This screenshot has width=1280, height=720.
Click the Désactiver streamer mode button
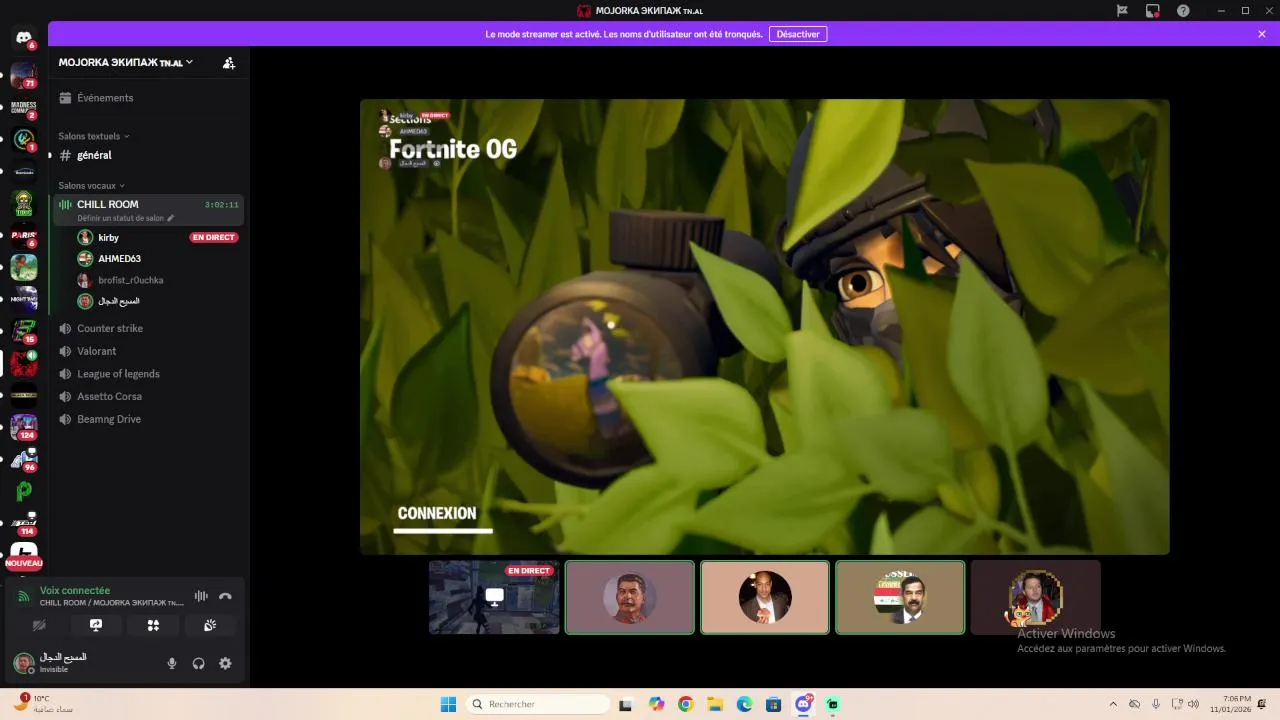[798, 34]
